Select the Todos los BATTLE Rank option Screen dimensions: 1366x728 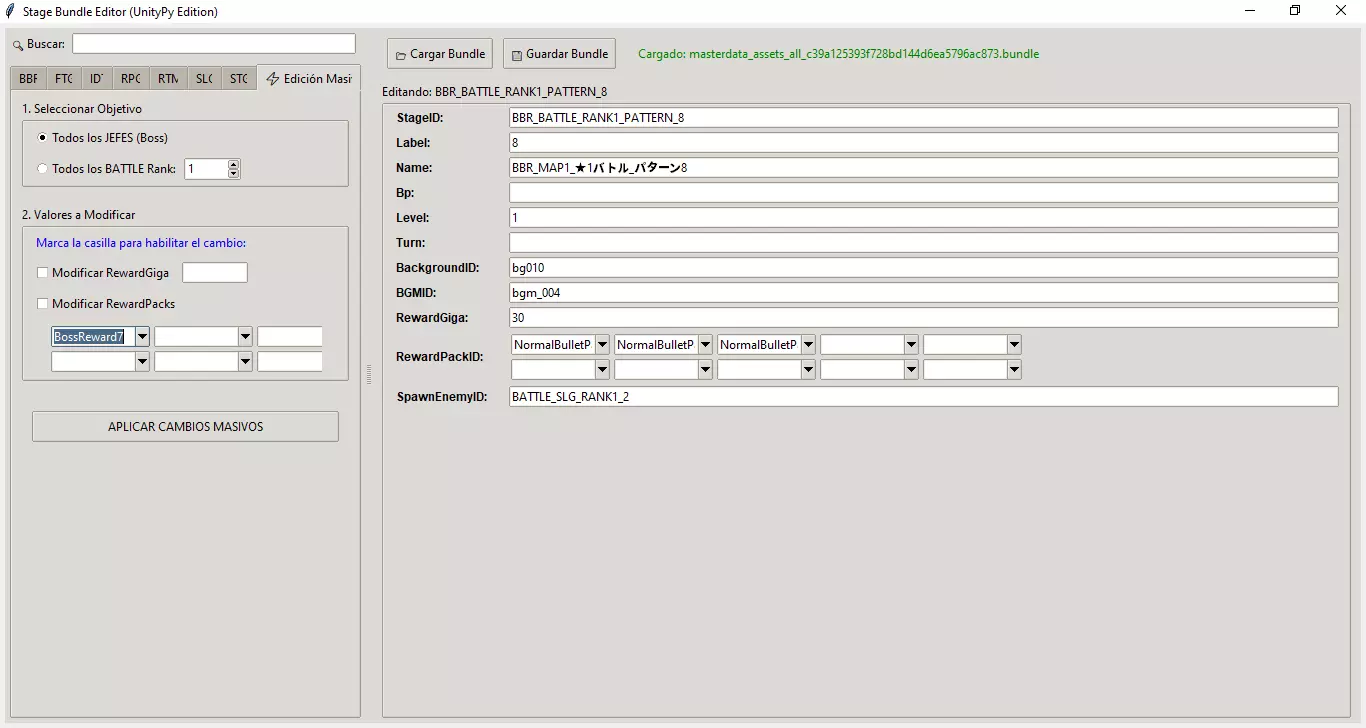click(x=42, y=169)
